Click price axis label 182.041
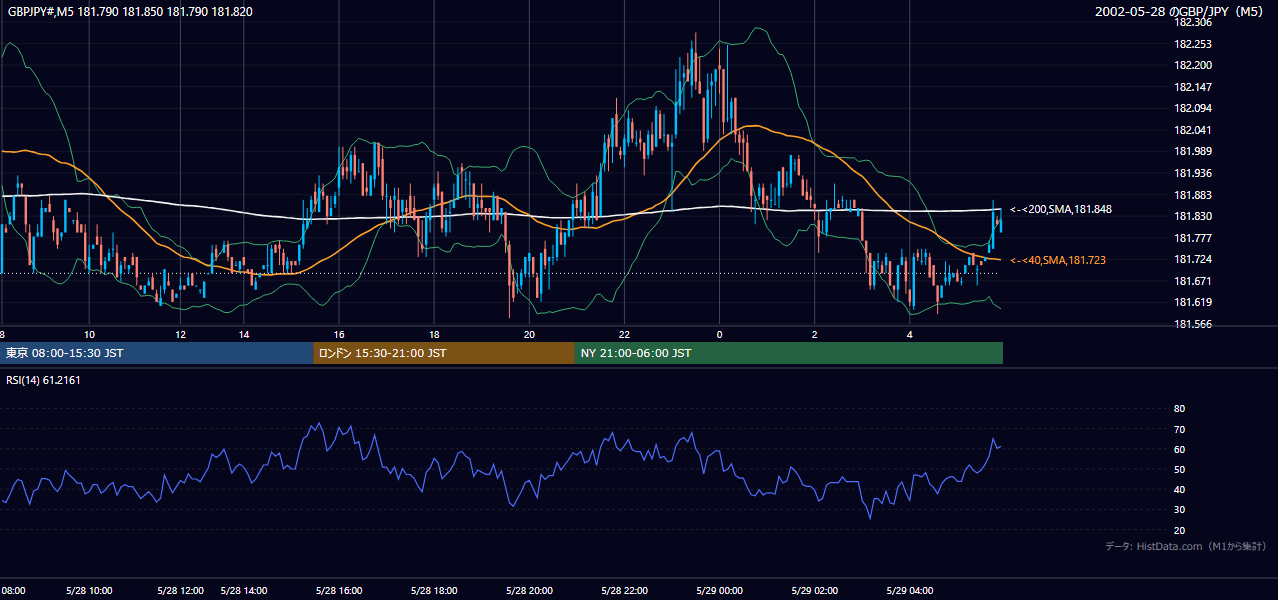This screenshot has width=1278, height=600. 1192,130
